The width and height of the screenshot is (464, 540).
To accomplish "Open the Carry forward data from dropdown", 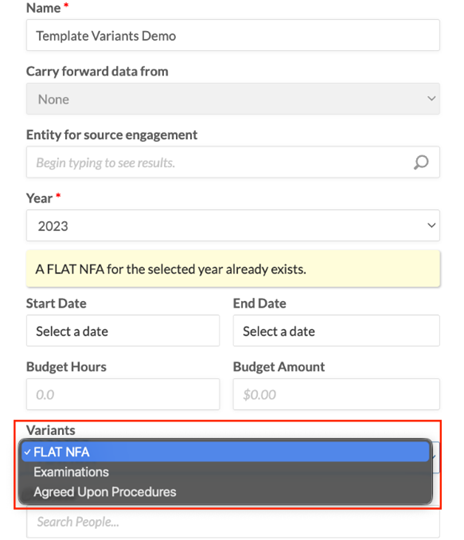I will coord(233,99).
